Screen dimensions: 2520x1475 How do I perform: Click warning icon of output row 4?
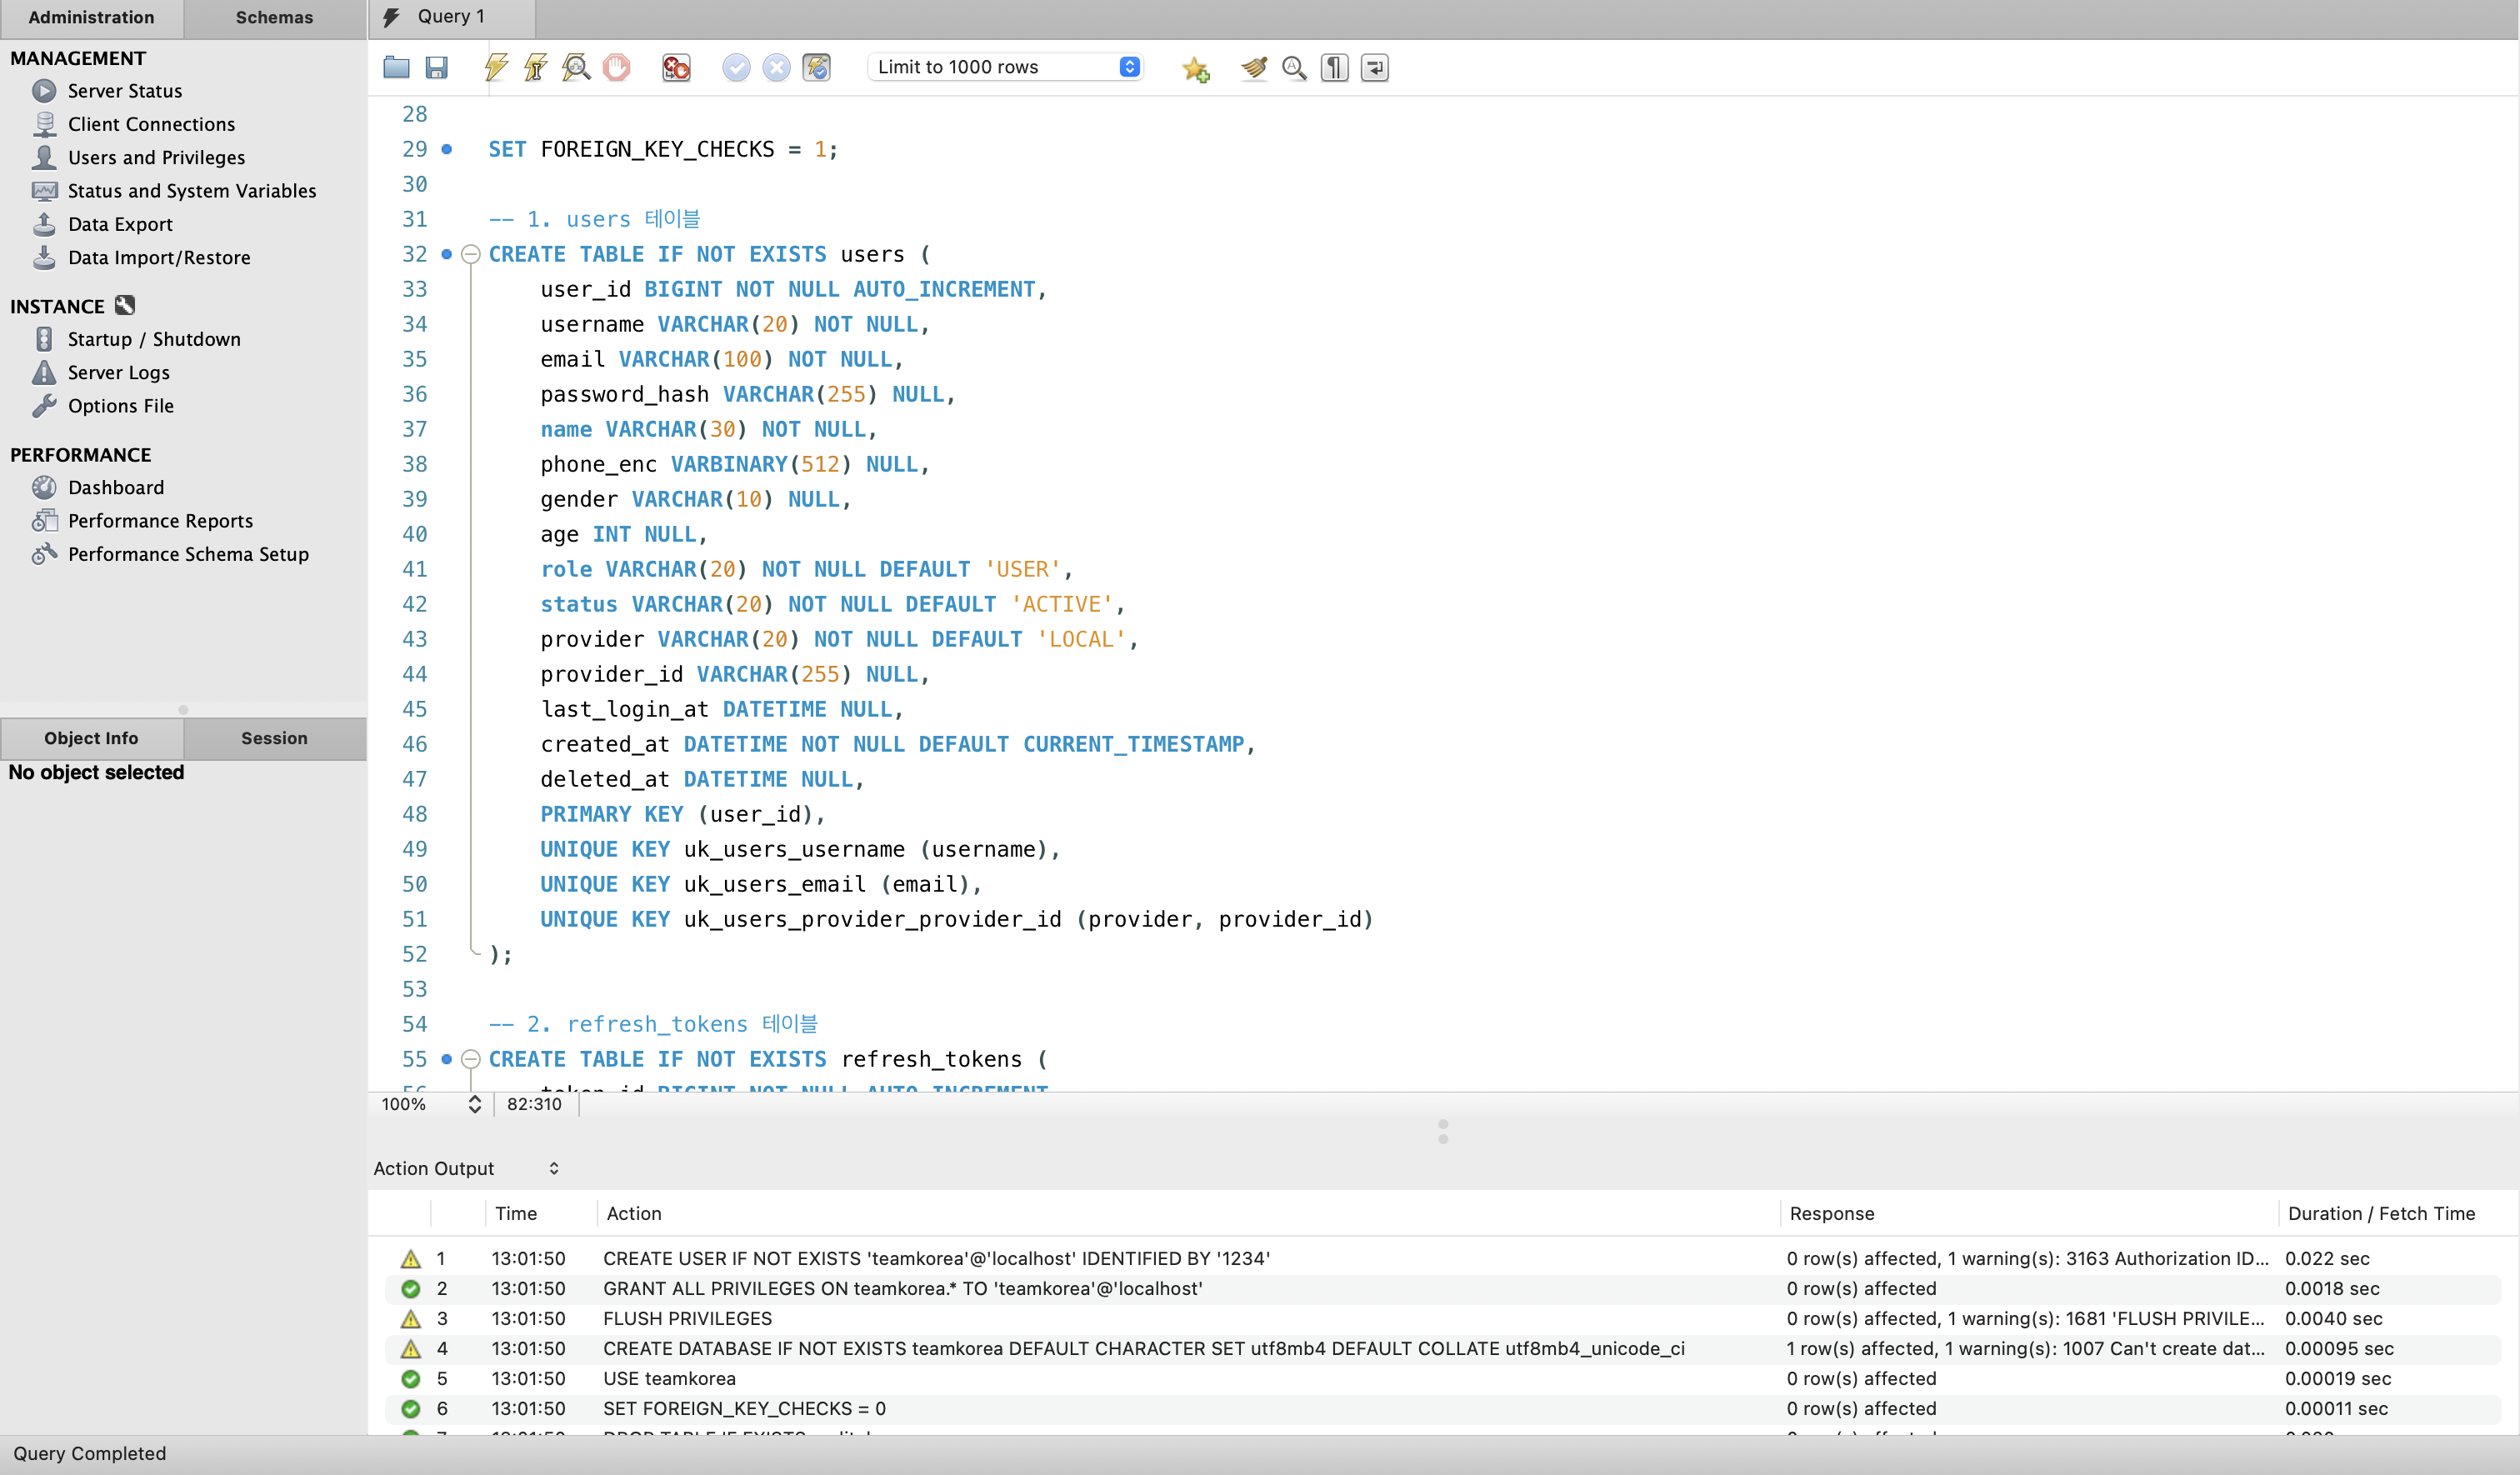410,1348
